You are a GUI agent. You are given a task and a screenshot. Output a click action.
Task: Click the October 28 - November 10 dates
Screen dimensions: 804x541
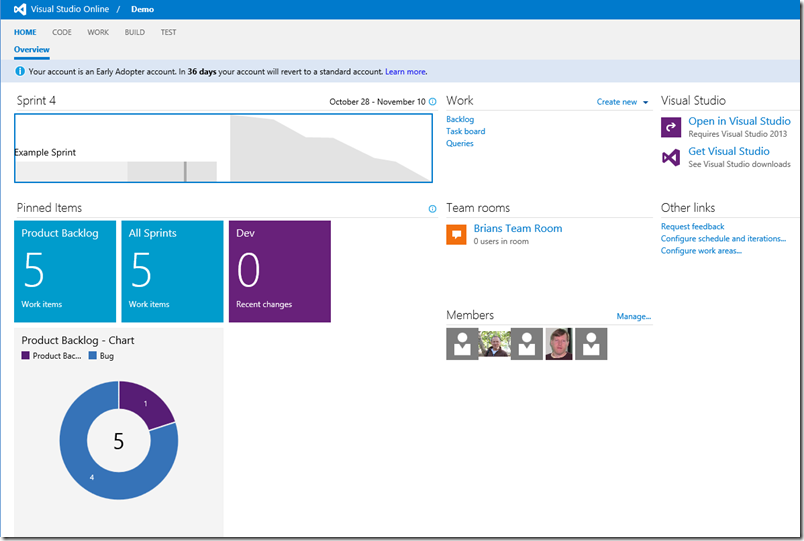click(x=377, y=102)
